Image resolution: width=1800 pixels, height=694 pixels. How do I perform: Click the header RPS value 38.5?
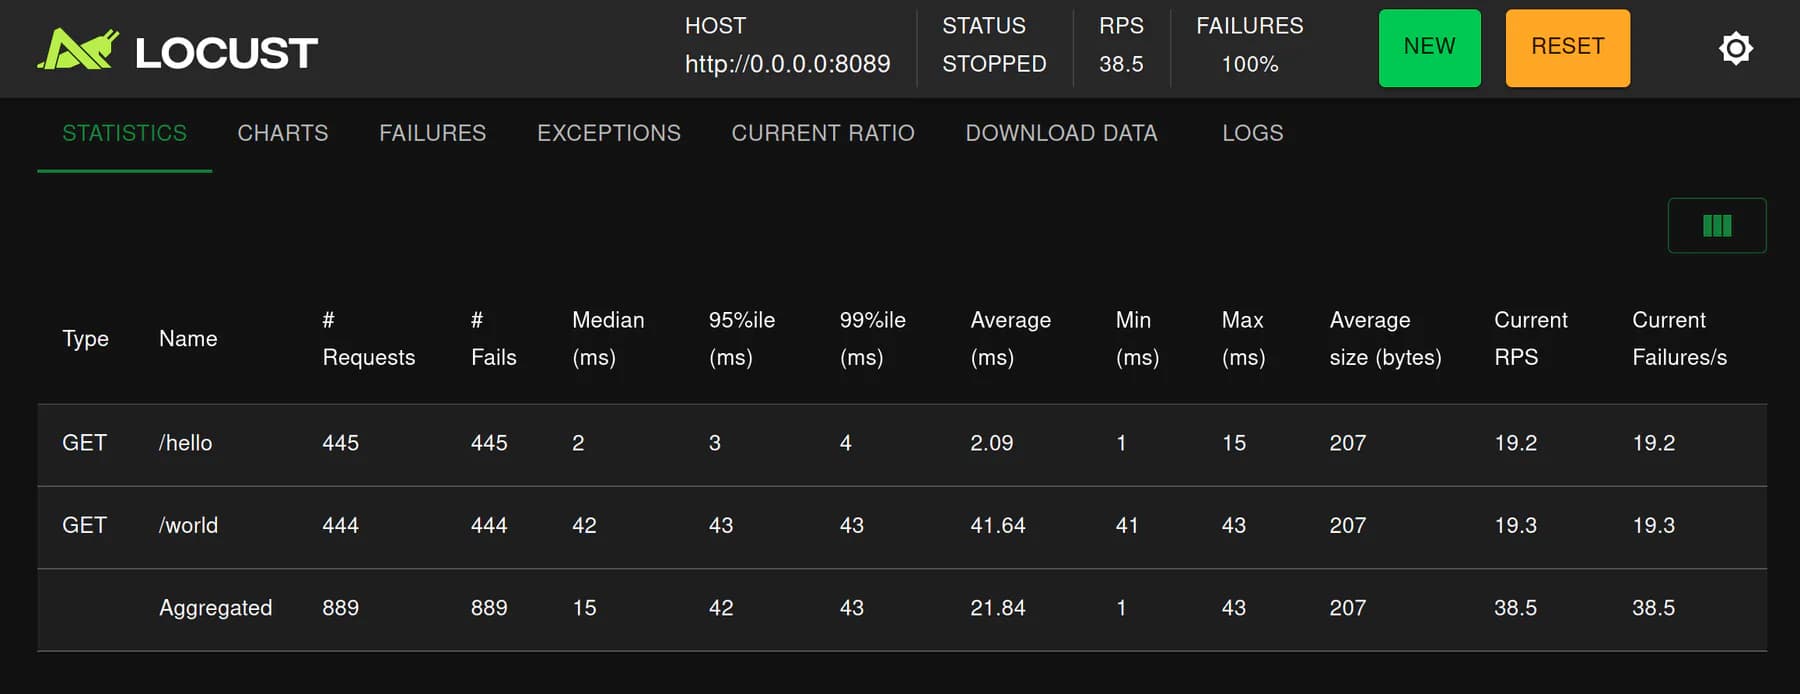[1121, 64]
